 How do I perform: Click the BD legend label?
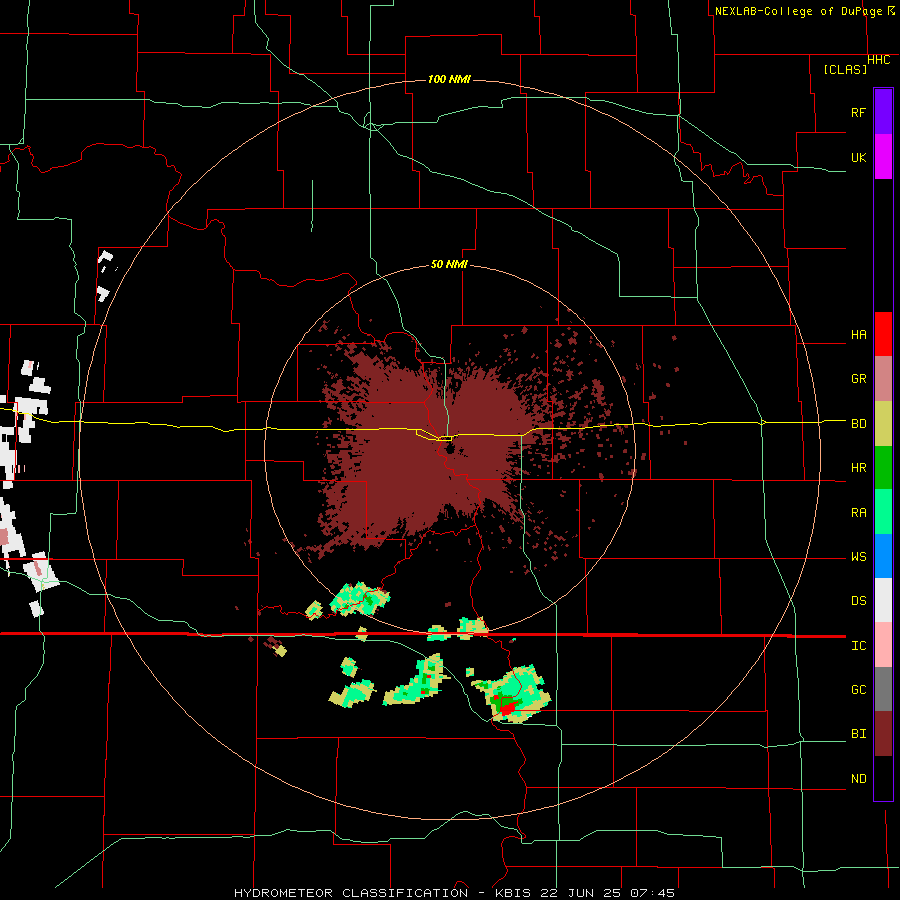pos(858,424)
